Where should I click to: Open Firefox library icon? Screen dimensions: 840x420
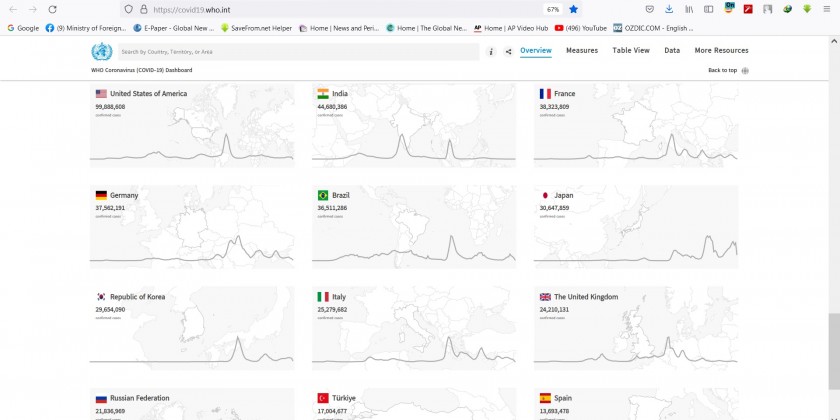click(x=689, y=9)
